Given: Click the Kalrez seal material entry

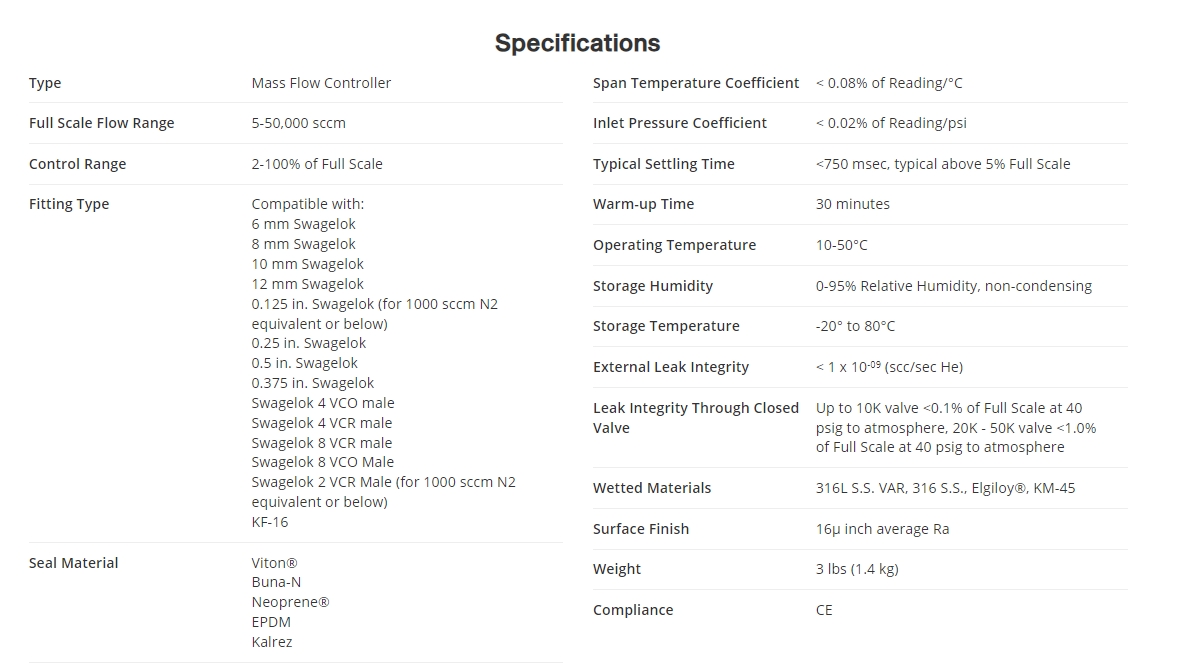Looking at the screenshot, I should click(x=272, y=642).
